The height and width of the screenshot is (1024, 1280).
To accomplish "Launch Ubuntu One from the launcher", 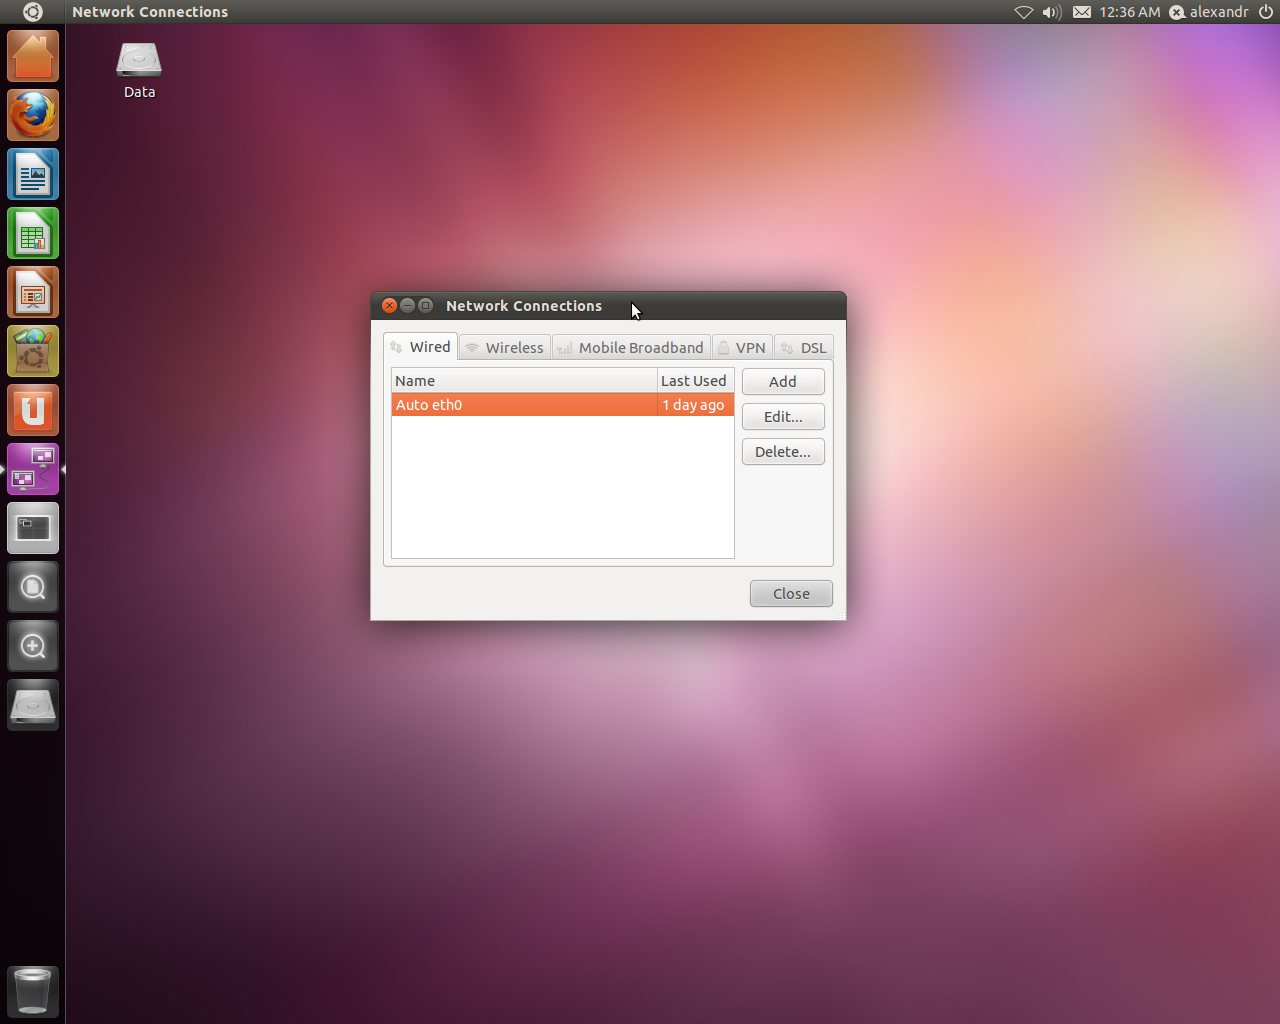I will 33,411.
